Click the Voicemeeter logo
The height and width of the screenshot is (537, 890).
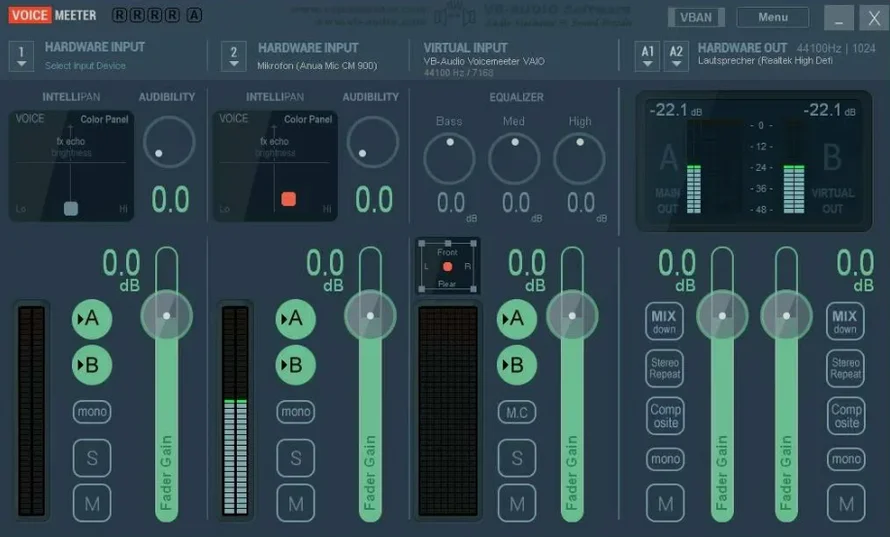point(52,15)
